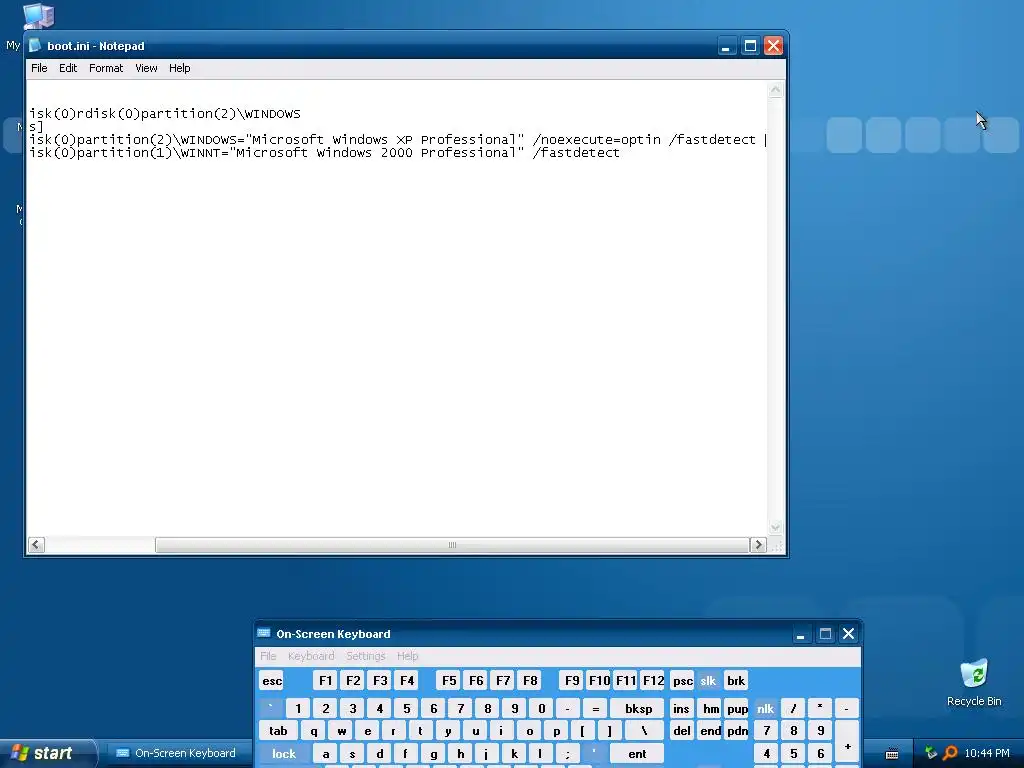This screenshot has height=768, width=1024.
Task: Click the F5 key on On-Screen Keyboard
Action: 449,680
